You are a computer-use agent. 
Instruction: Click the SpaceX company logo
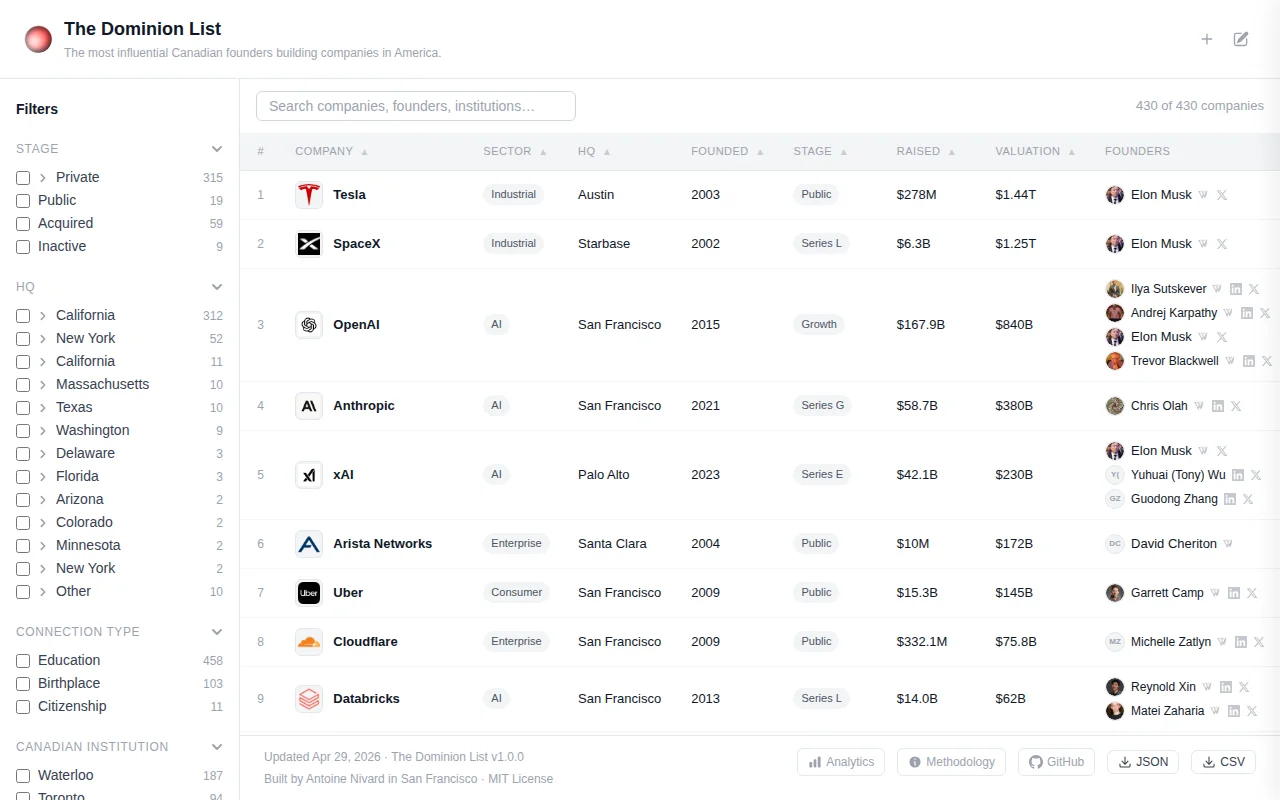pos(309,244)
